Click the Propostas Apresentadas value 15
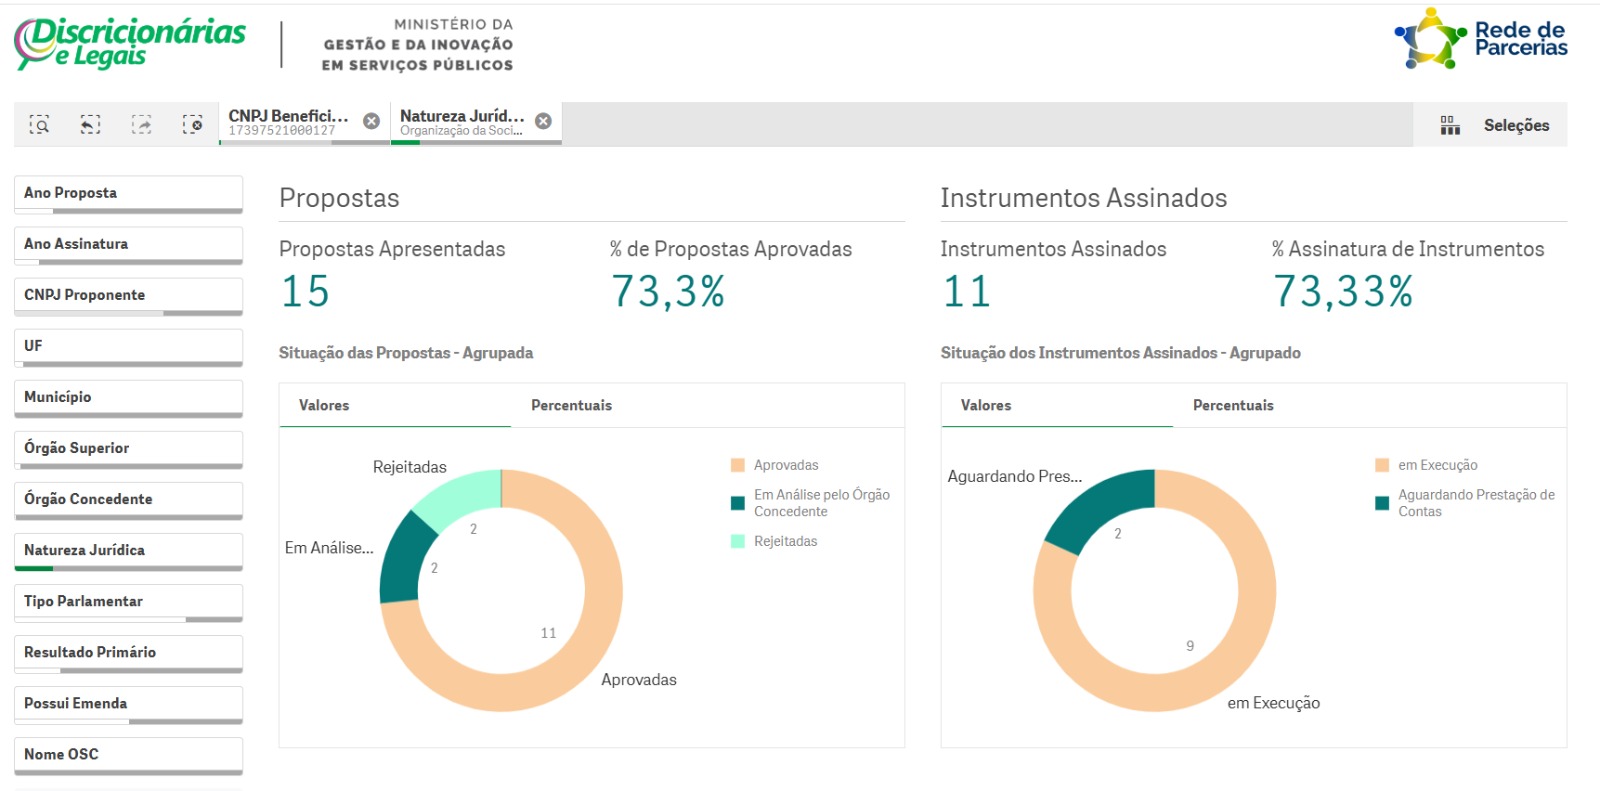1600x791 pixels. 305,292
